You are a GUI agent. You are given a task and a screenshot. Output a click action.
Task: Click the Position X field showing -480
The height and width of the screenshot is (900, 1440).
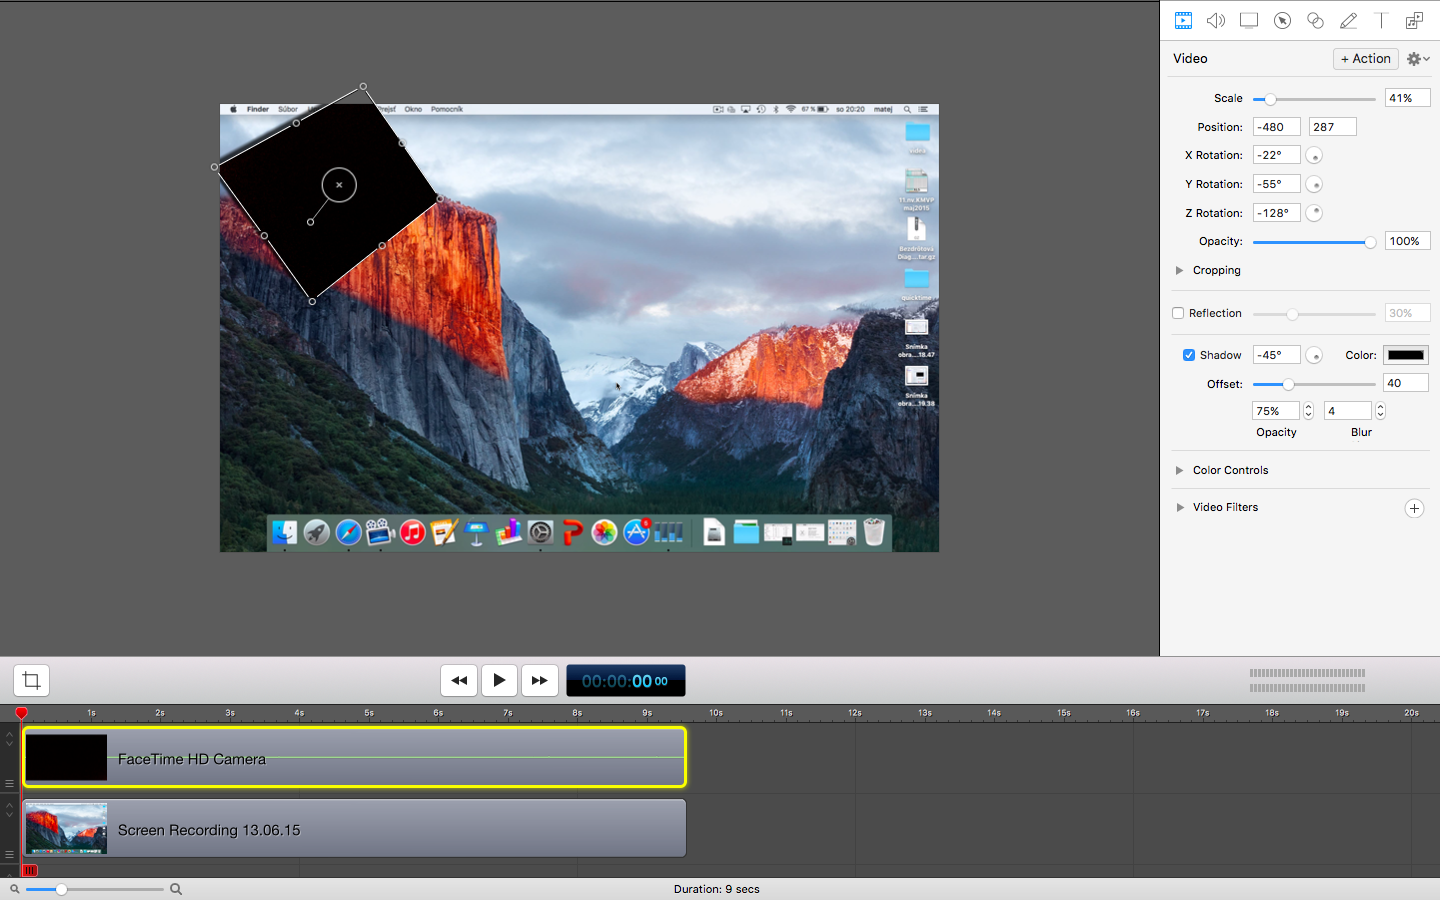(1277, 127)
